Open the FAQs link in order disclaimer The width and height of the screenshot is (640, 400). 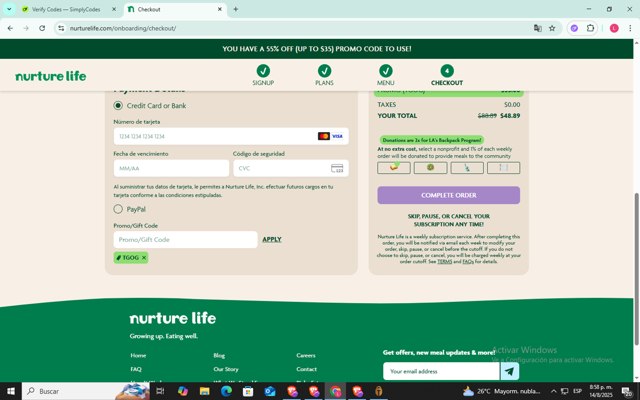468,262
